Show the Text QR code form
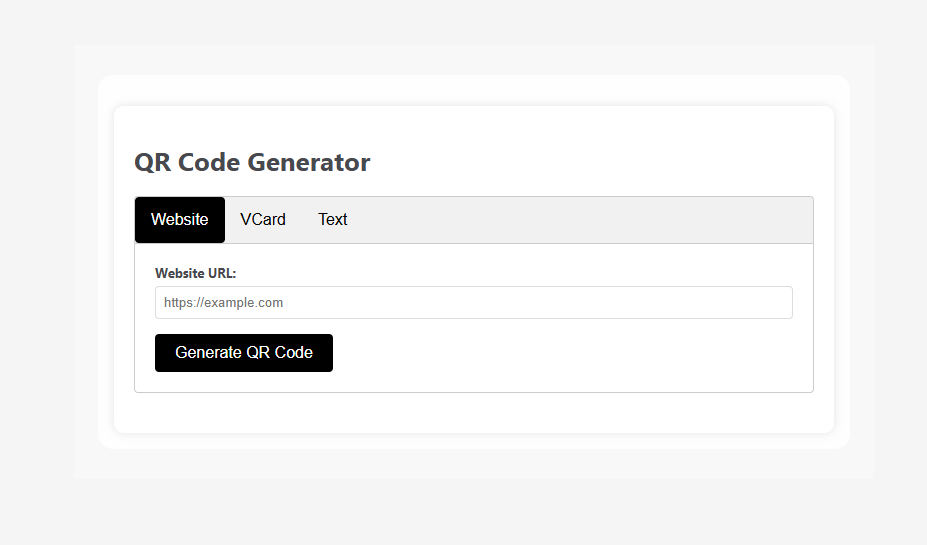This screenshot has height=545, width=927. (x=333, y=220)
